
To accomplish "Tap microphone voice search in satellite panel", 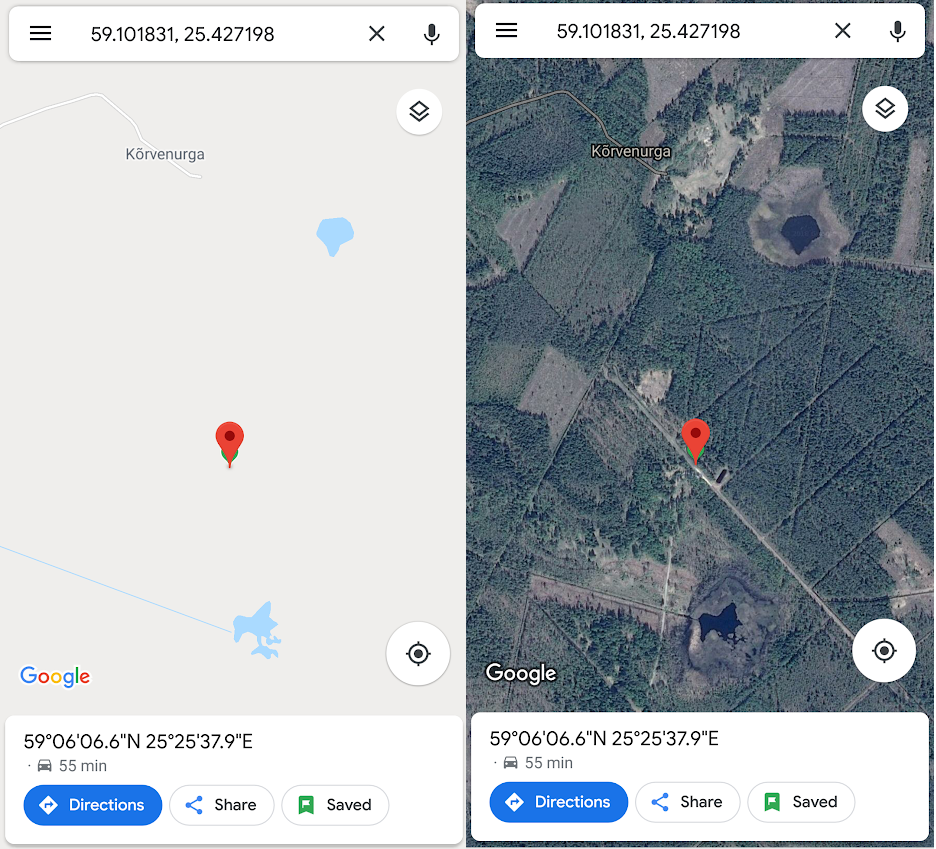I will coord(897,31).
